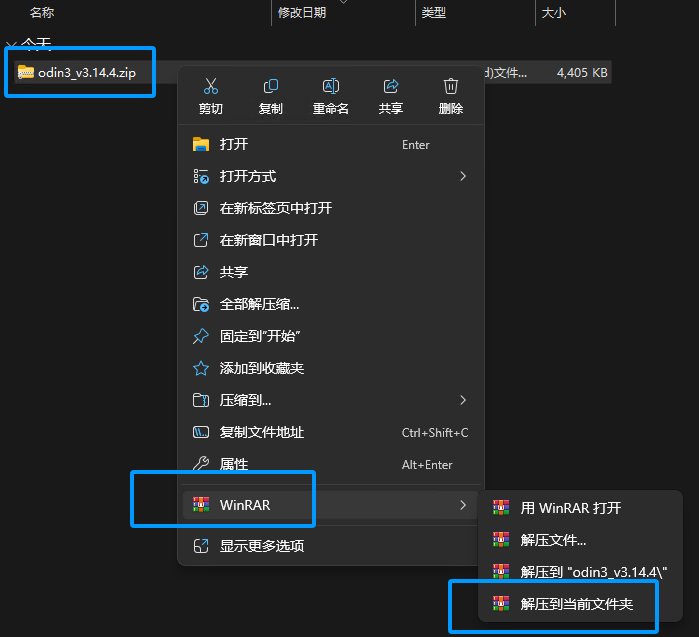Image resolution: width=699 pixels, height=637 pixels.
Task: Click the WinRAR icon in main context menu
Action: pos(201,505)
